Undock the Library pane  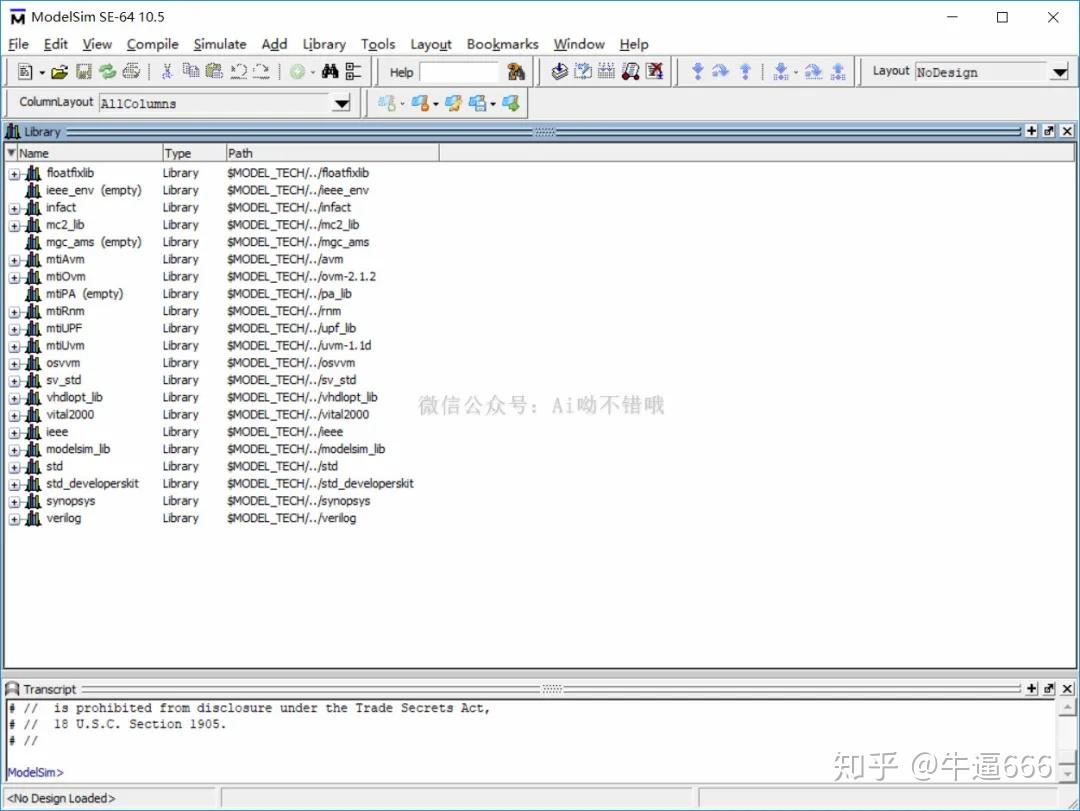1048,131
